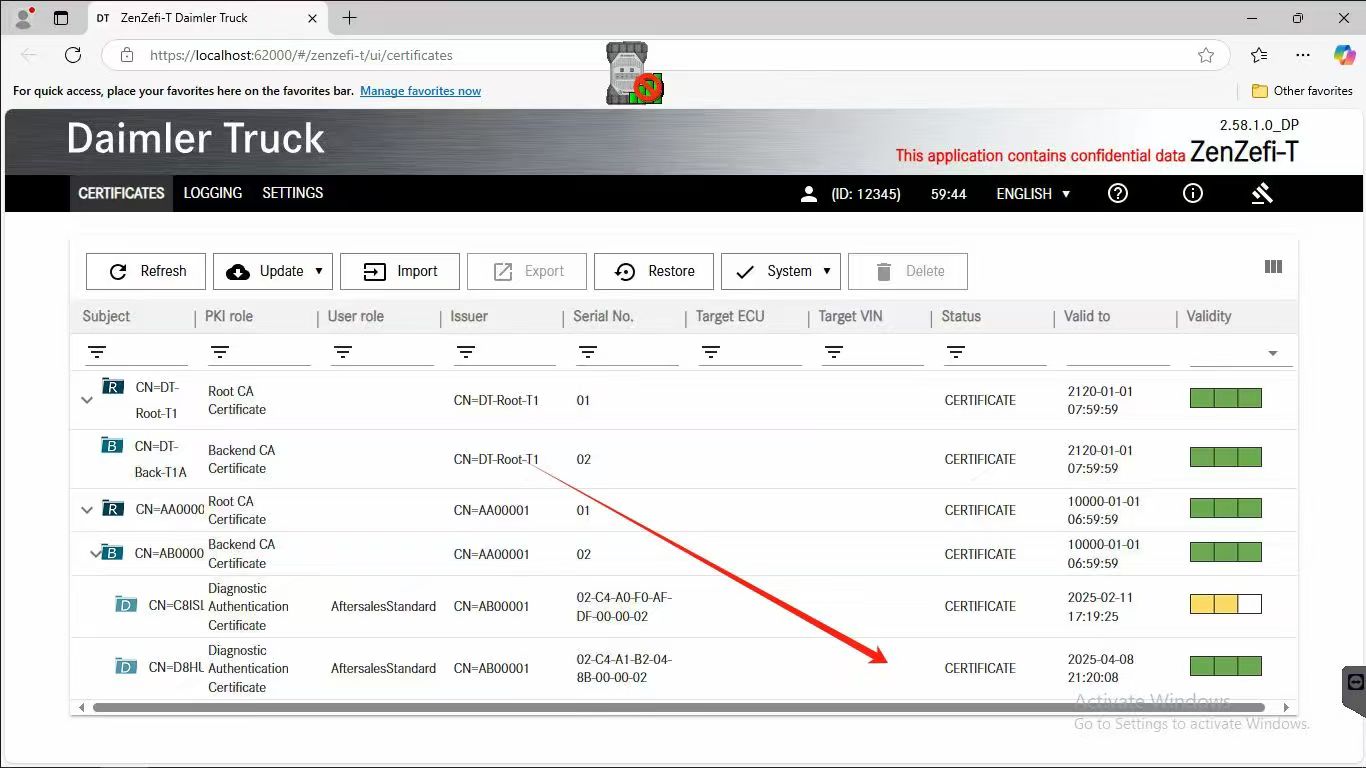Open the Copilot icon in browser
The image size is (1366, 768).
(1345, 55)
